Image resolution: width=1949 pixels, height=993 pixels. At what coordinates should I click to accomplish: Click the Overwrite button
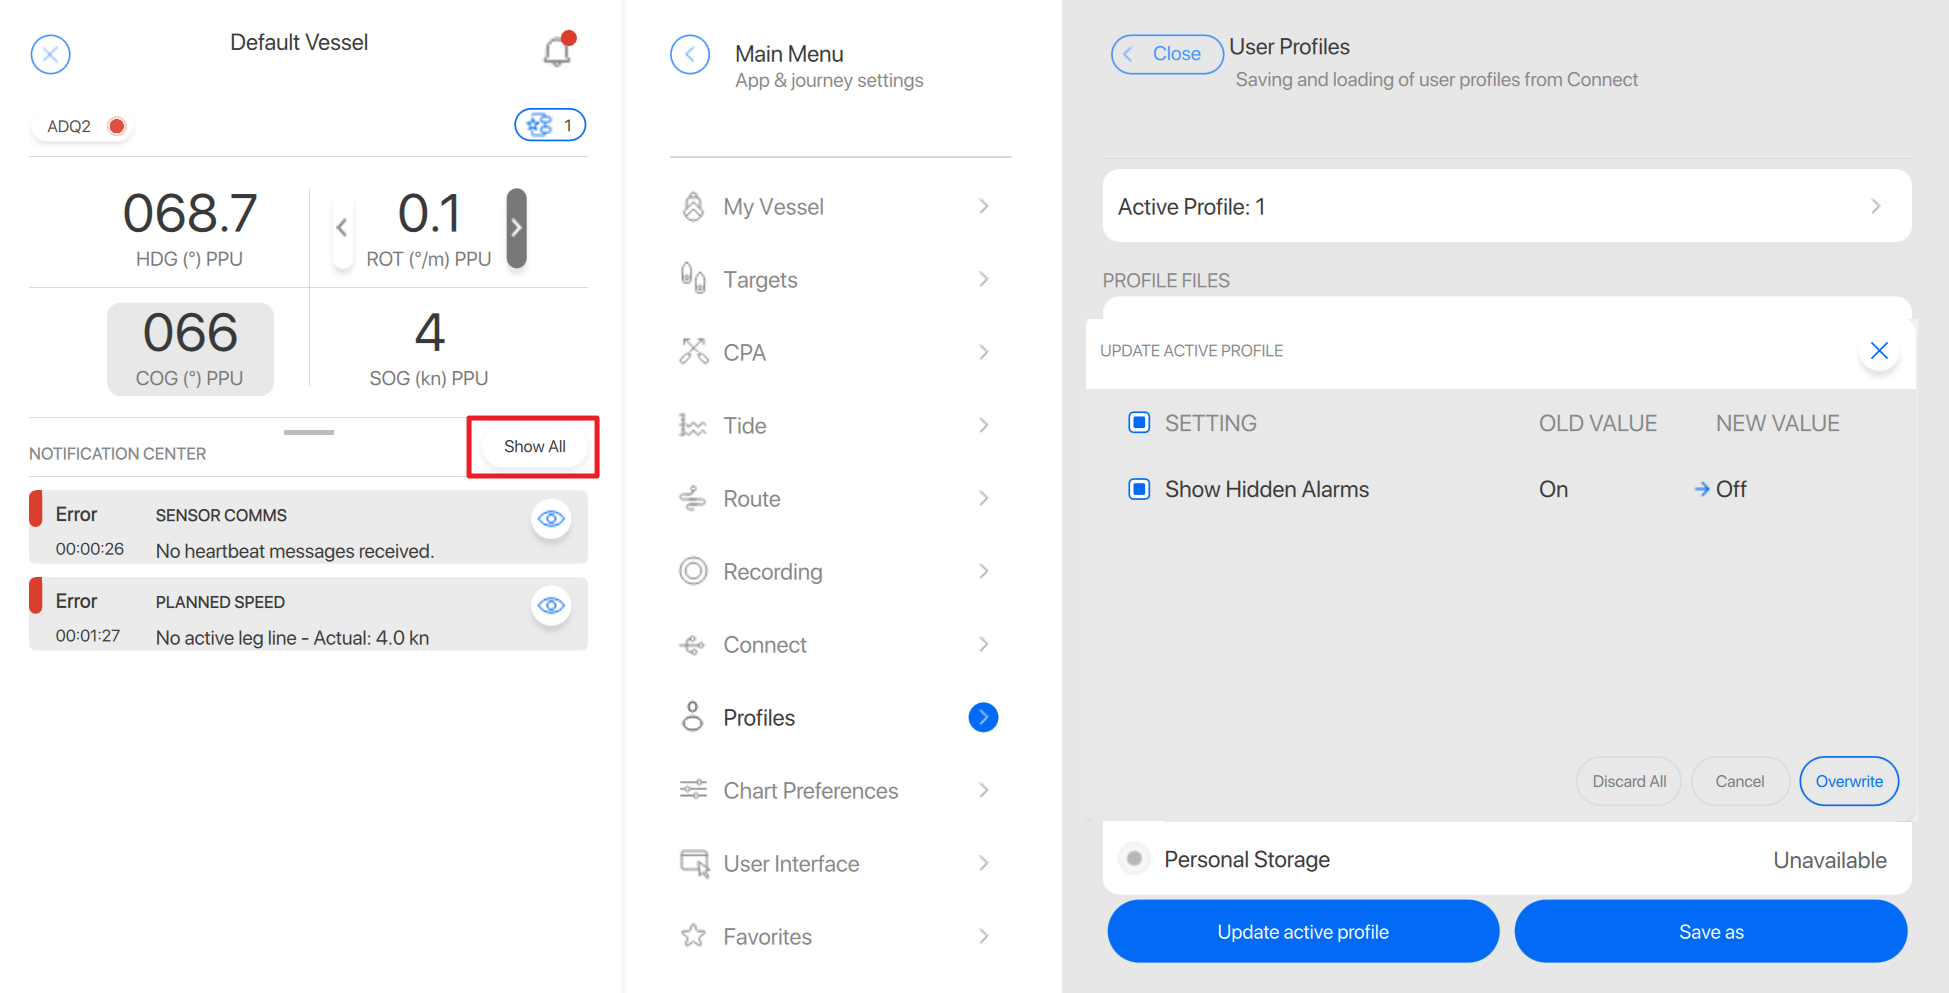pyautogui.click(x=1849, y=781)
